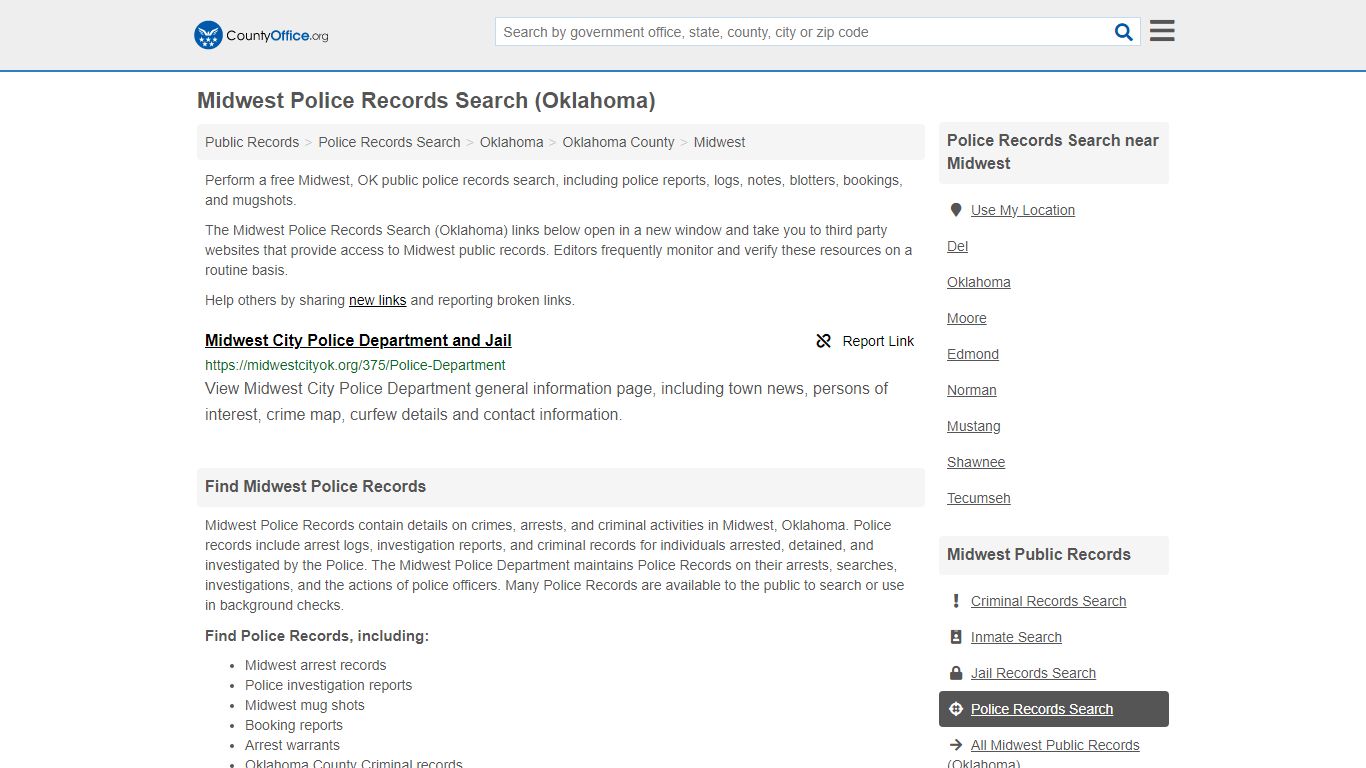Image resolution: width=1366 pixels, height=768 pixels.
Task: Open Police Records Search breadcrumb
Action: pos(389,142)
